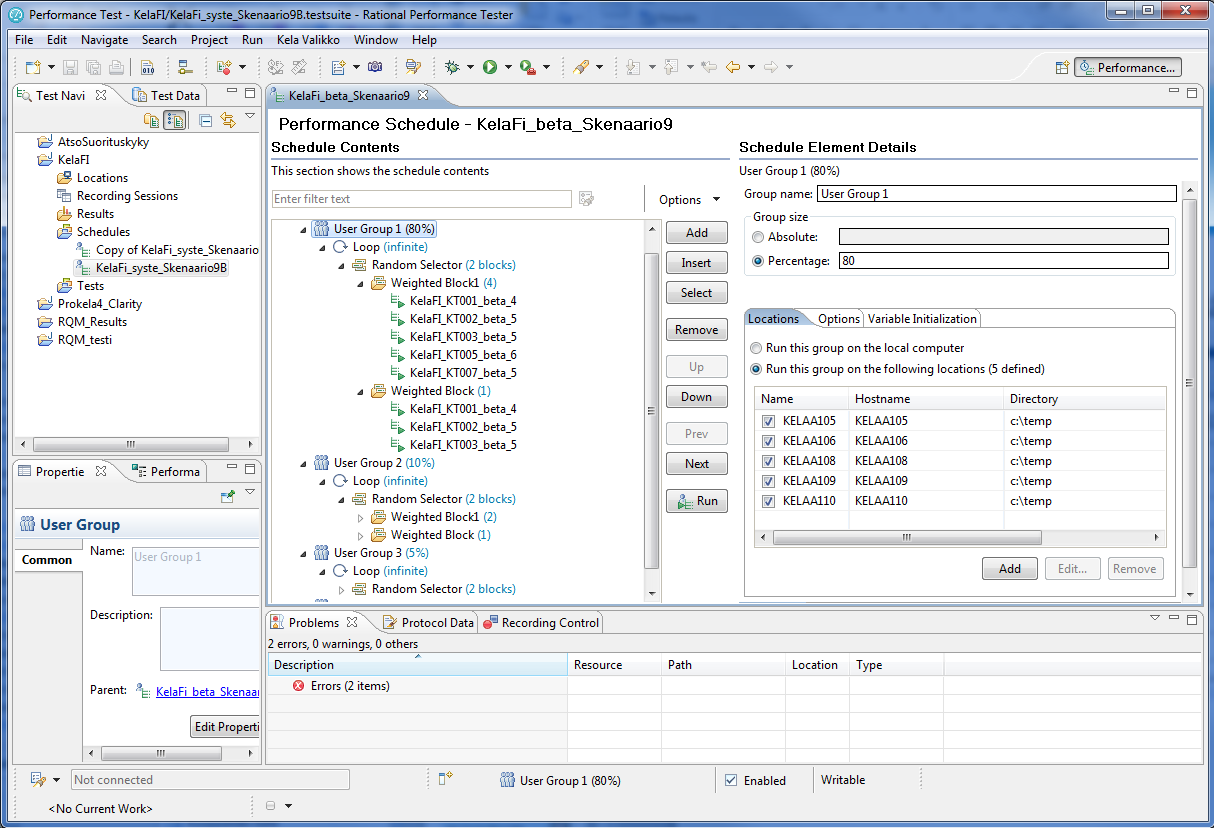
Task: Click the annotation speech-bubble toolbar icon
Action: pyautogui.click(x=413, y=67)
